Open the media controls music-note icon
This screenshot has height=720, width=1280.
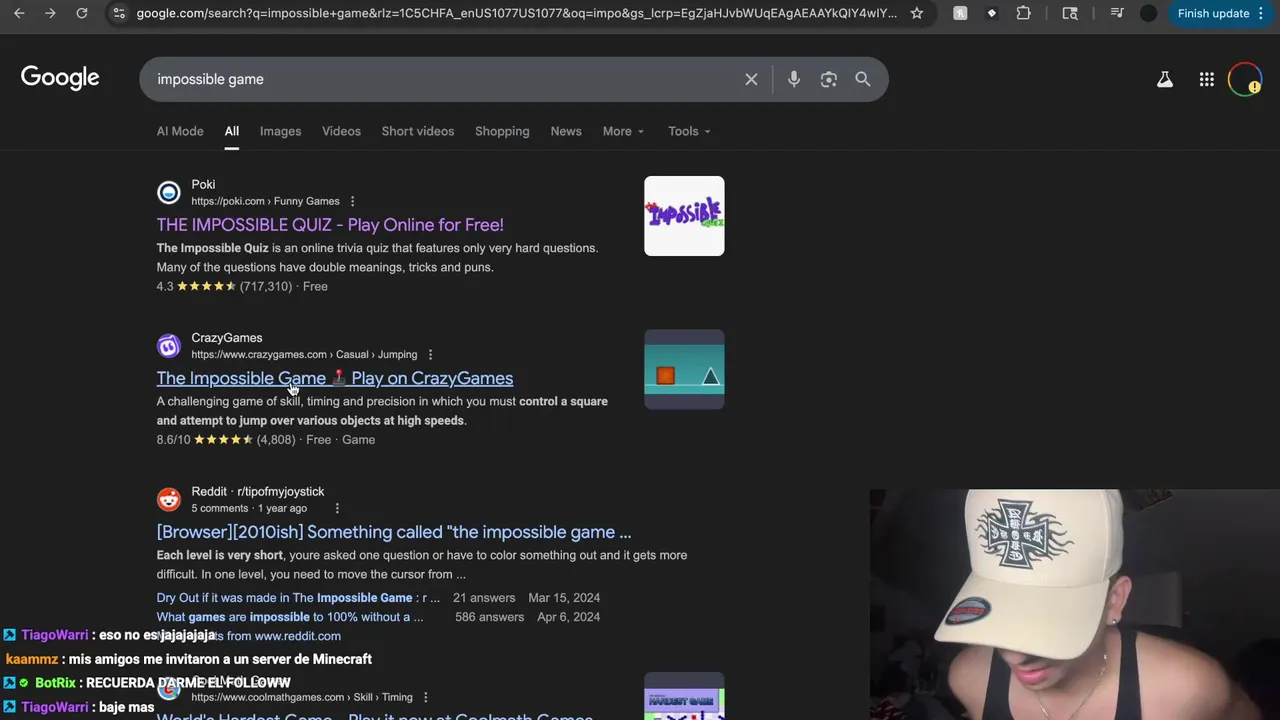1117,13
